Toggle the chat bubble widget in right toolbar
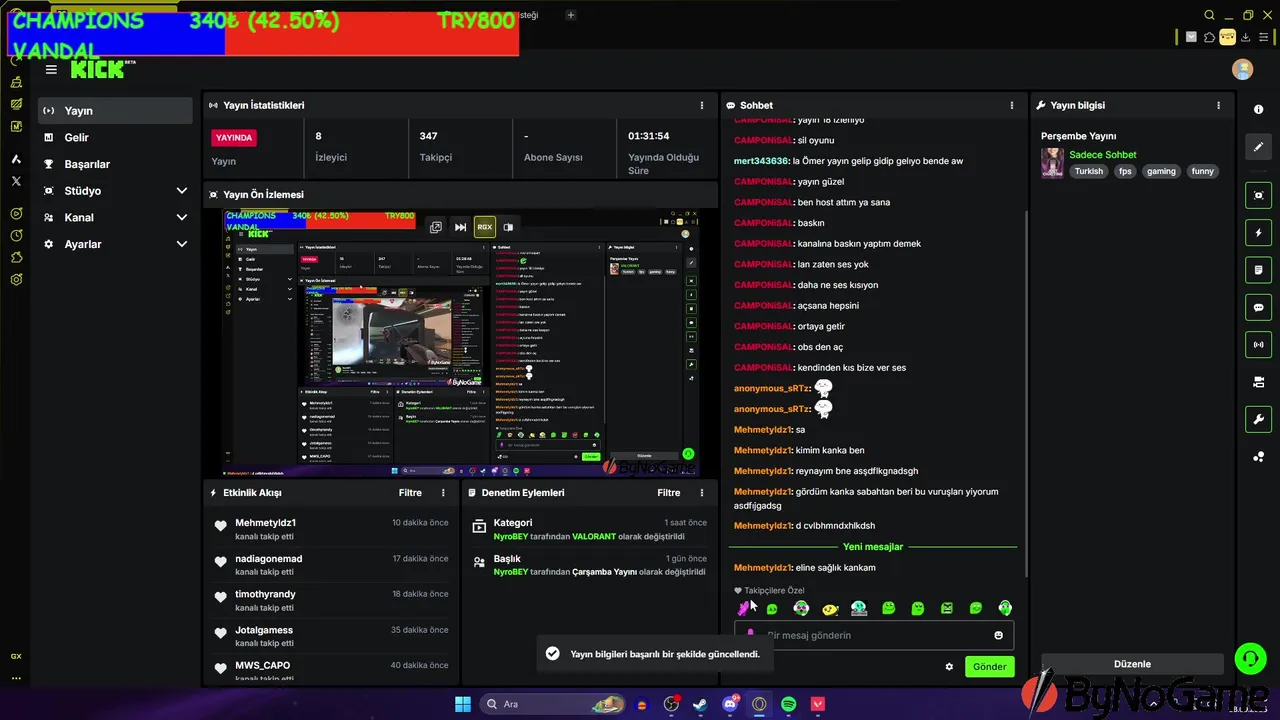This screenshot has height=720, width=1280. point(1258,307)
